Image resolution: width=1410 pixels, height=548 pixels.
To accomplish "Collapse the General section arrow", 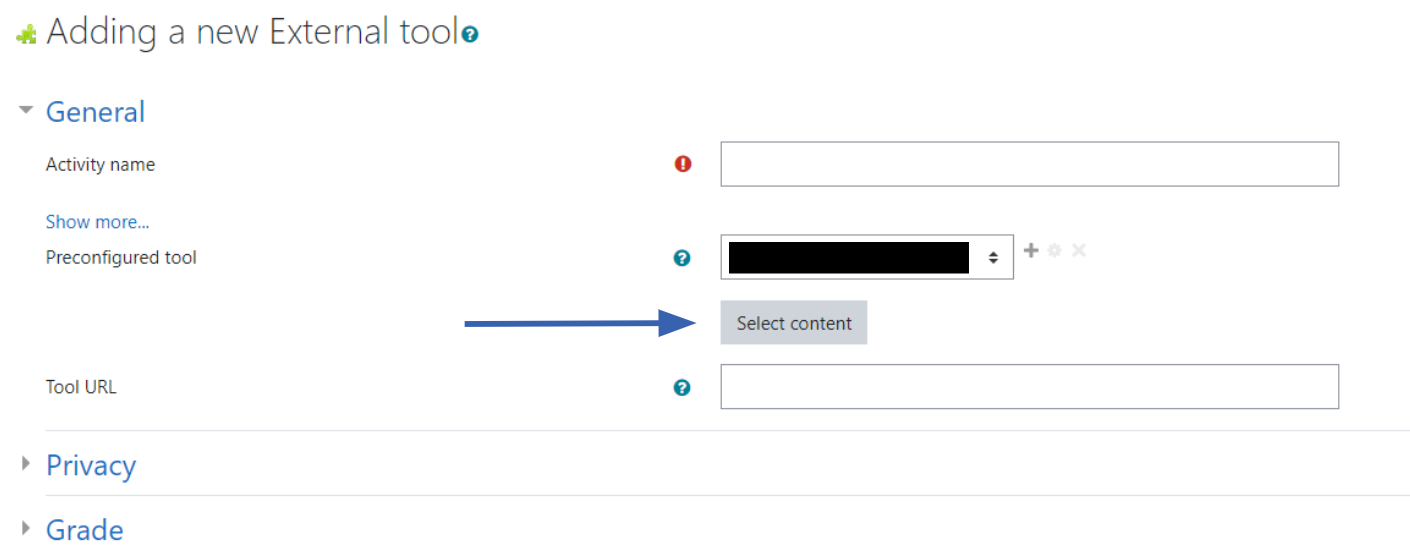I will coord(26,110).
